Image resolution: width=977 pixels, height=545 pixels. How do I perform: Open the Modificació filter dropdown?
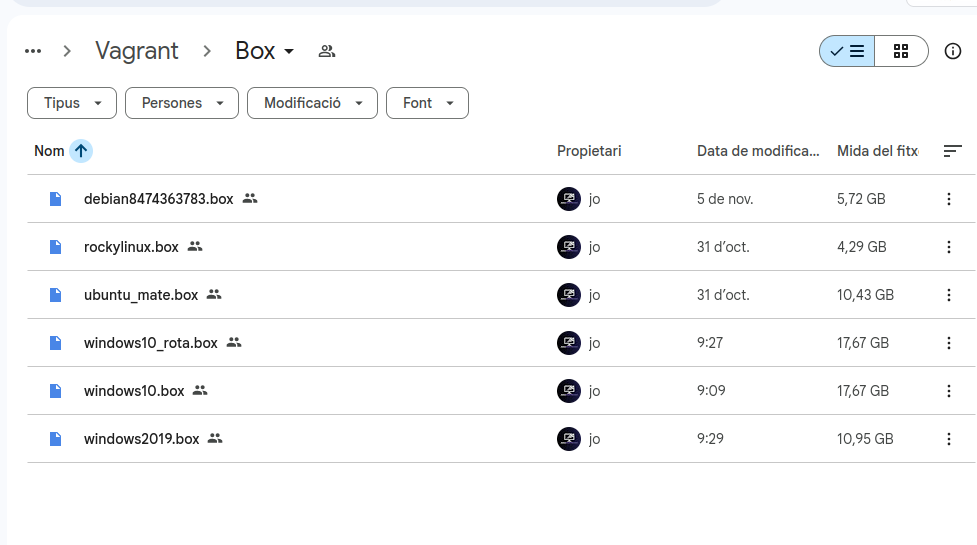click(x=312, y=103)
